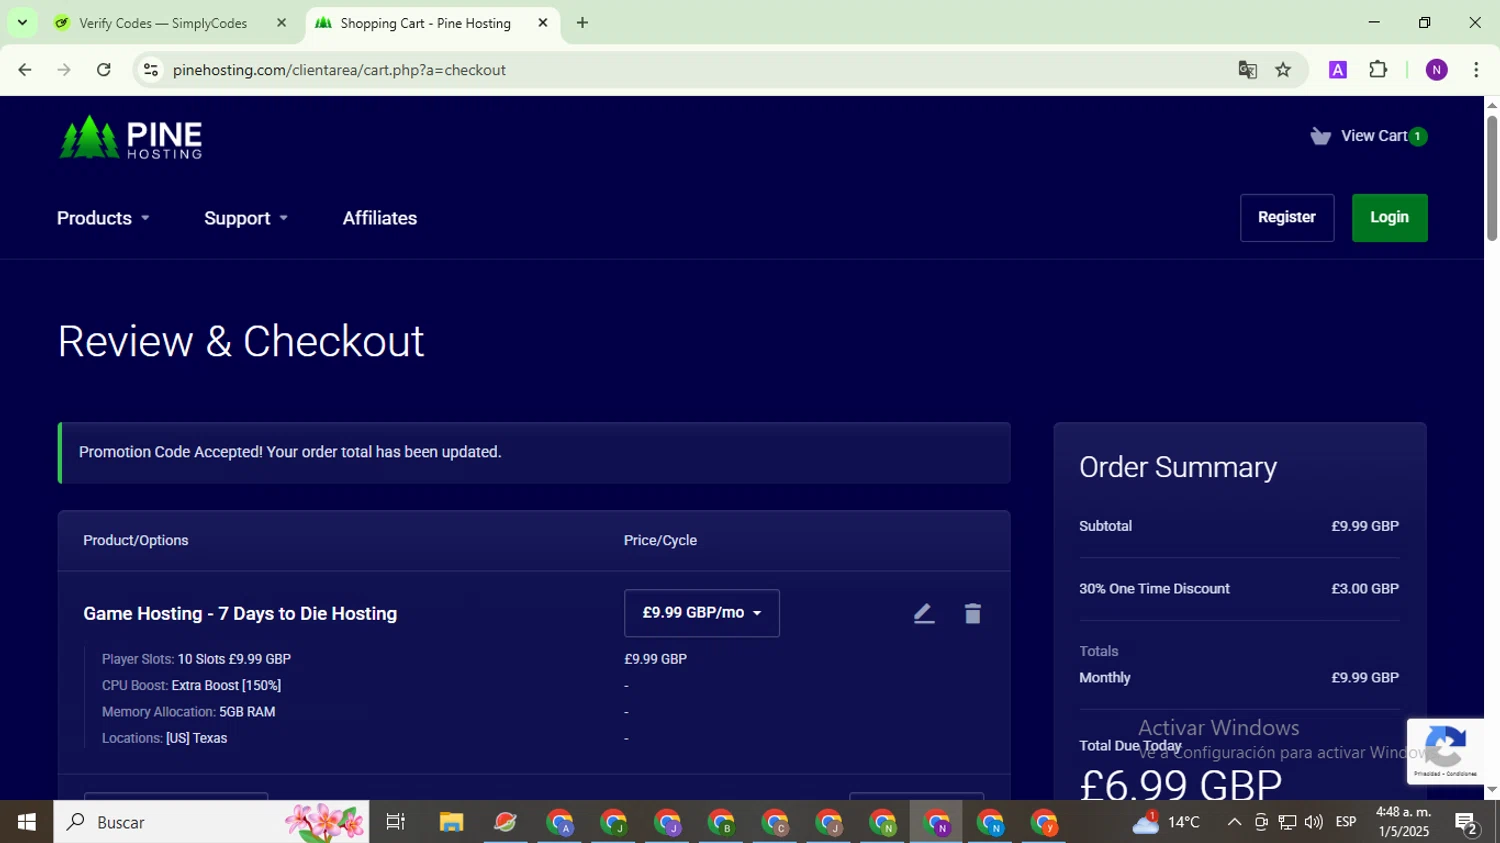This screenshot has width=1500, height=843.
Task: Click Memory Allocation 5GB RAM text
Action: point(188,712)
